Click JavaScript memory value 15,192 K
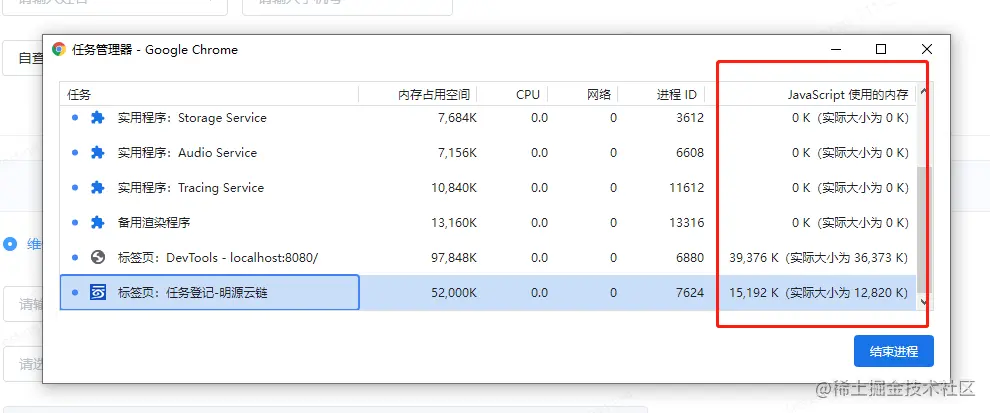The height and width of the screenshot is (413, 990). tap(754, 292)
